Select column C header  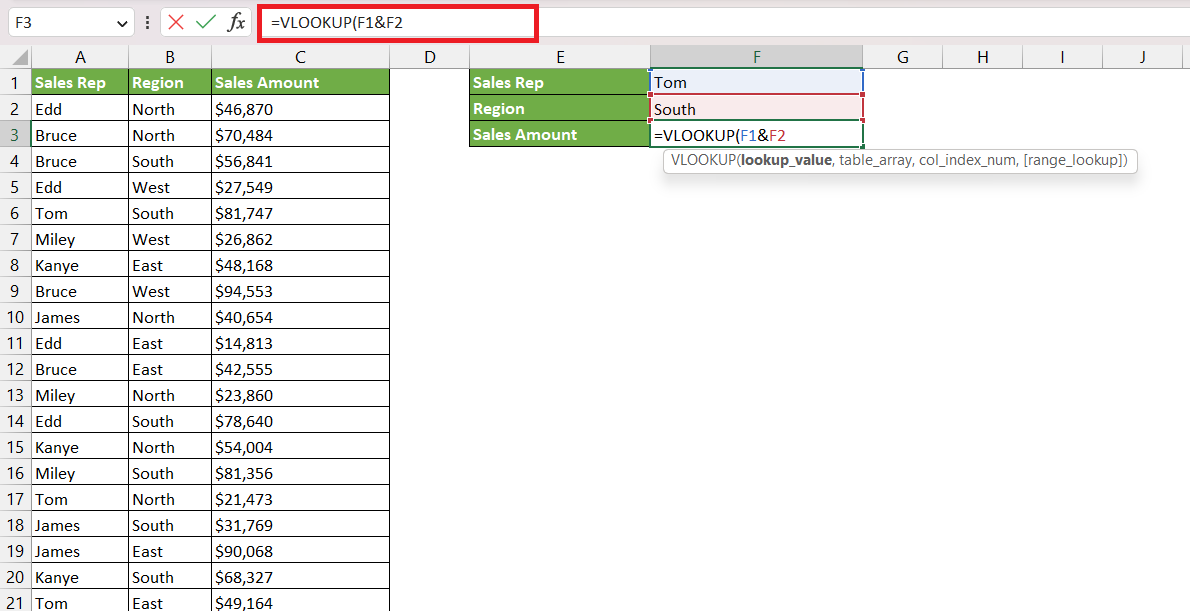(301, 57)
